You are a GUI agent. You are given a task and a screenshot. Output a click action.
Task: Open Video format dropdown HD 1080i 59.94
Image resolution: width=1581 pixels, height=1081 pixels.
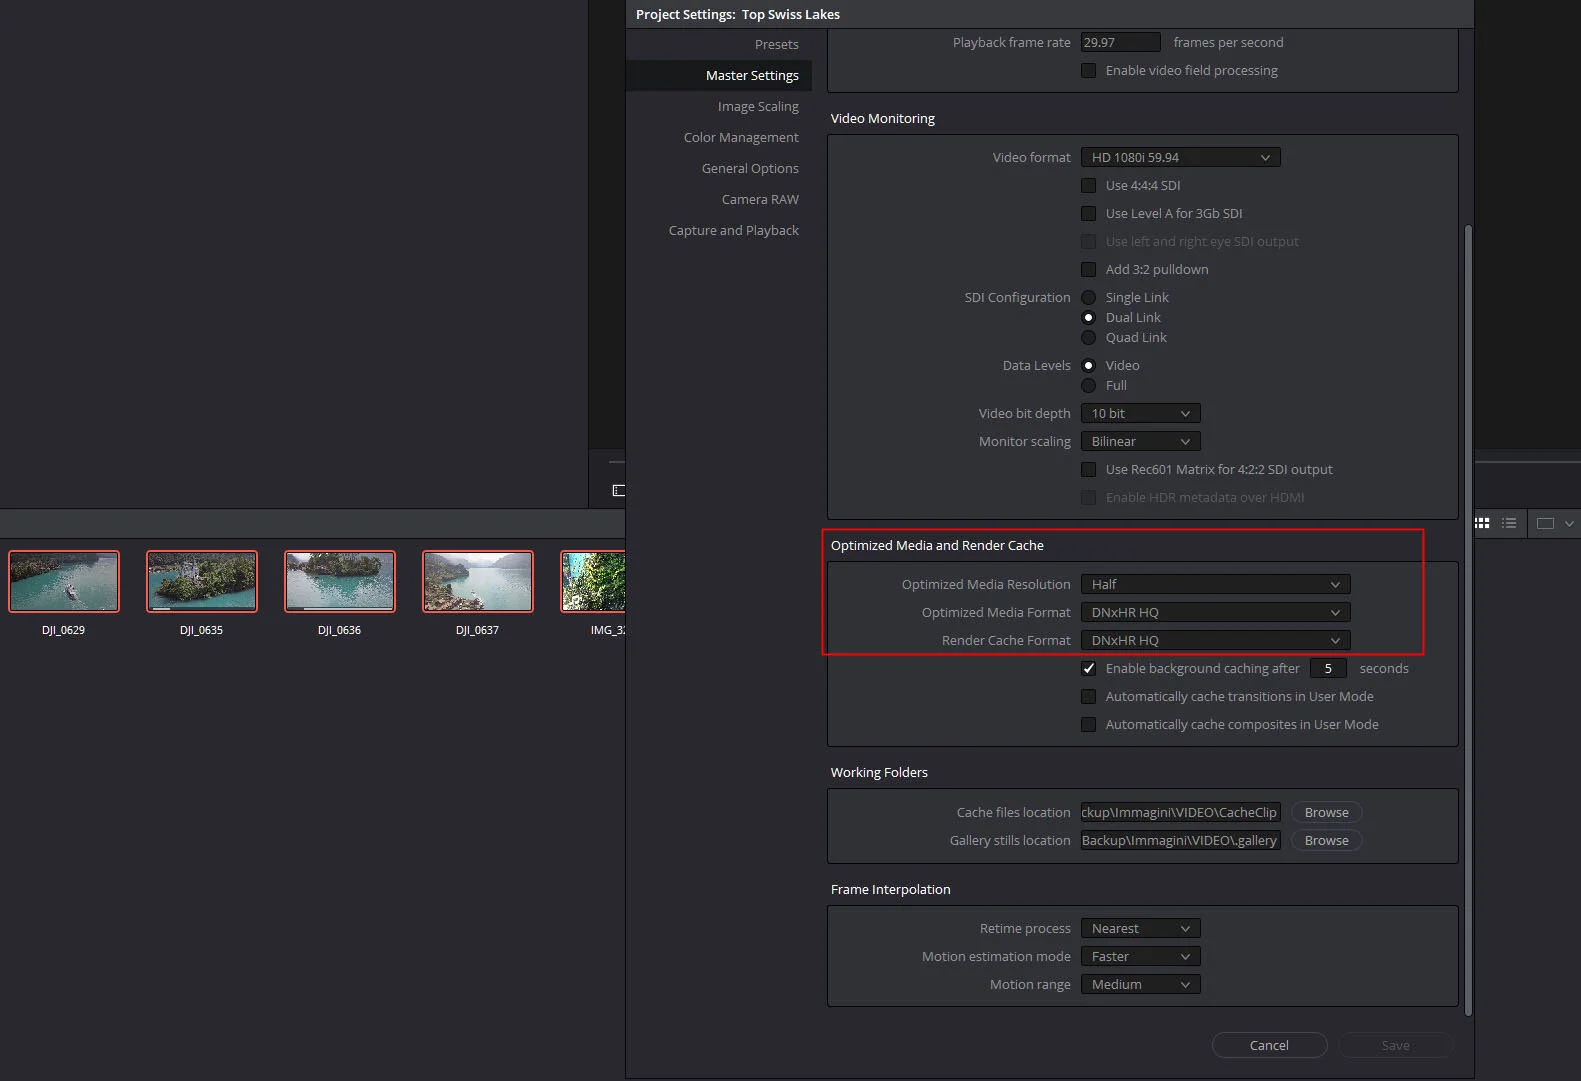[1180, 157]
